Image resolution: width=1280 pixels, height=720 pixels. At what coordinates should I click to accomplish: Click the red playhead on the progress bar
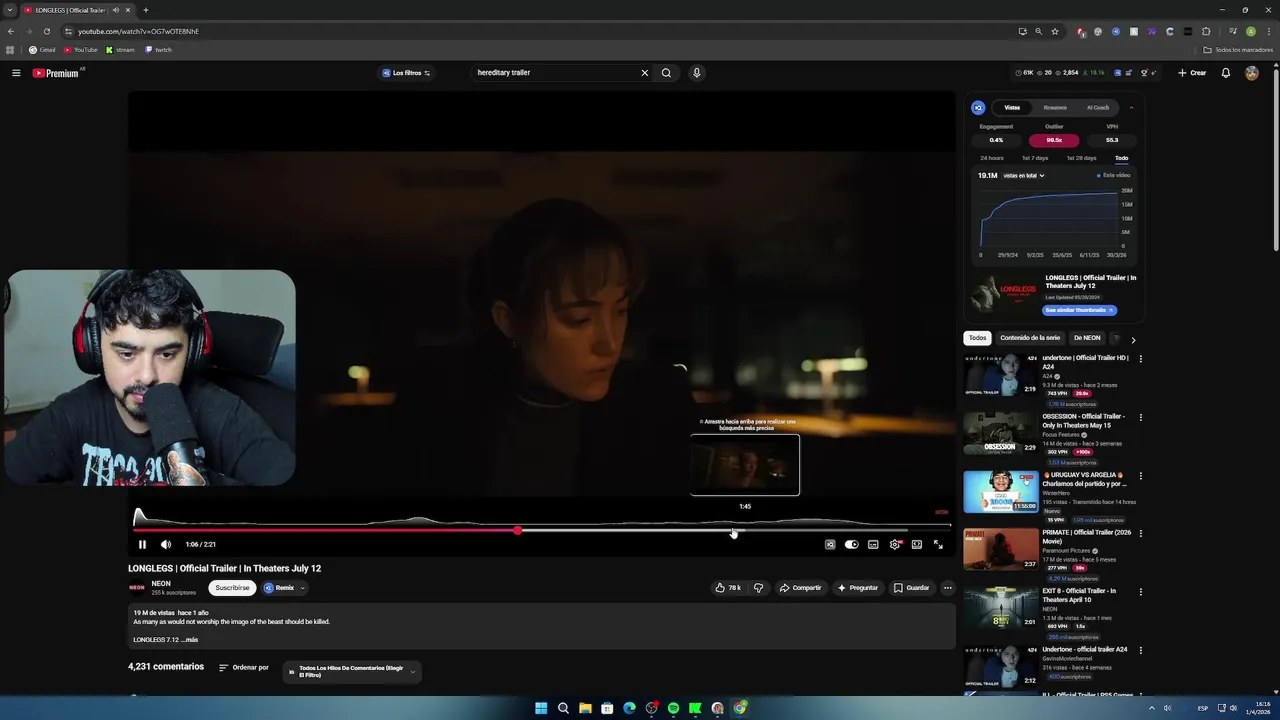pos(517,530)
